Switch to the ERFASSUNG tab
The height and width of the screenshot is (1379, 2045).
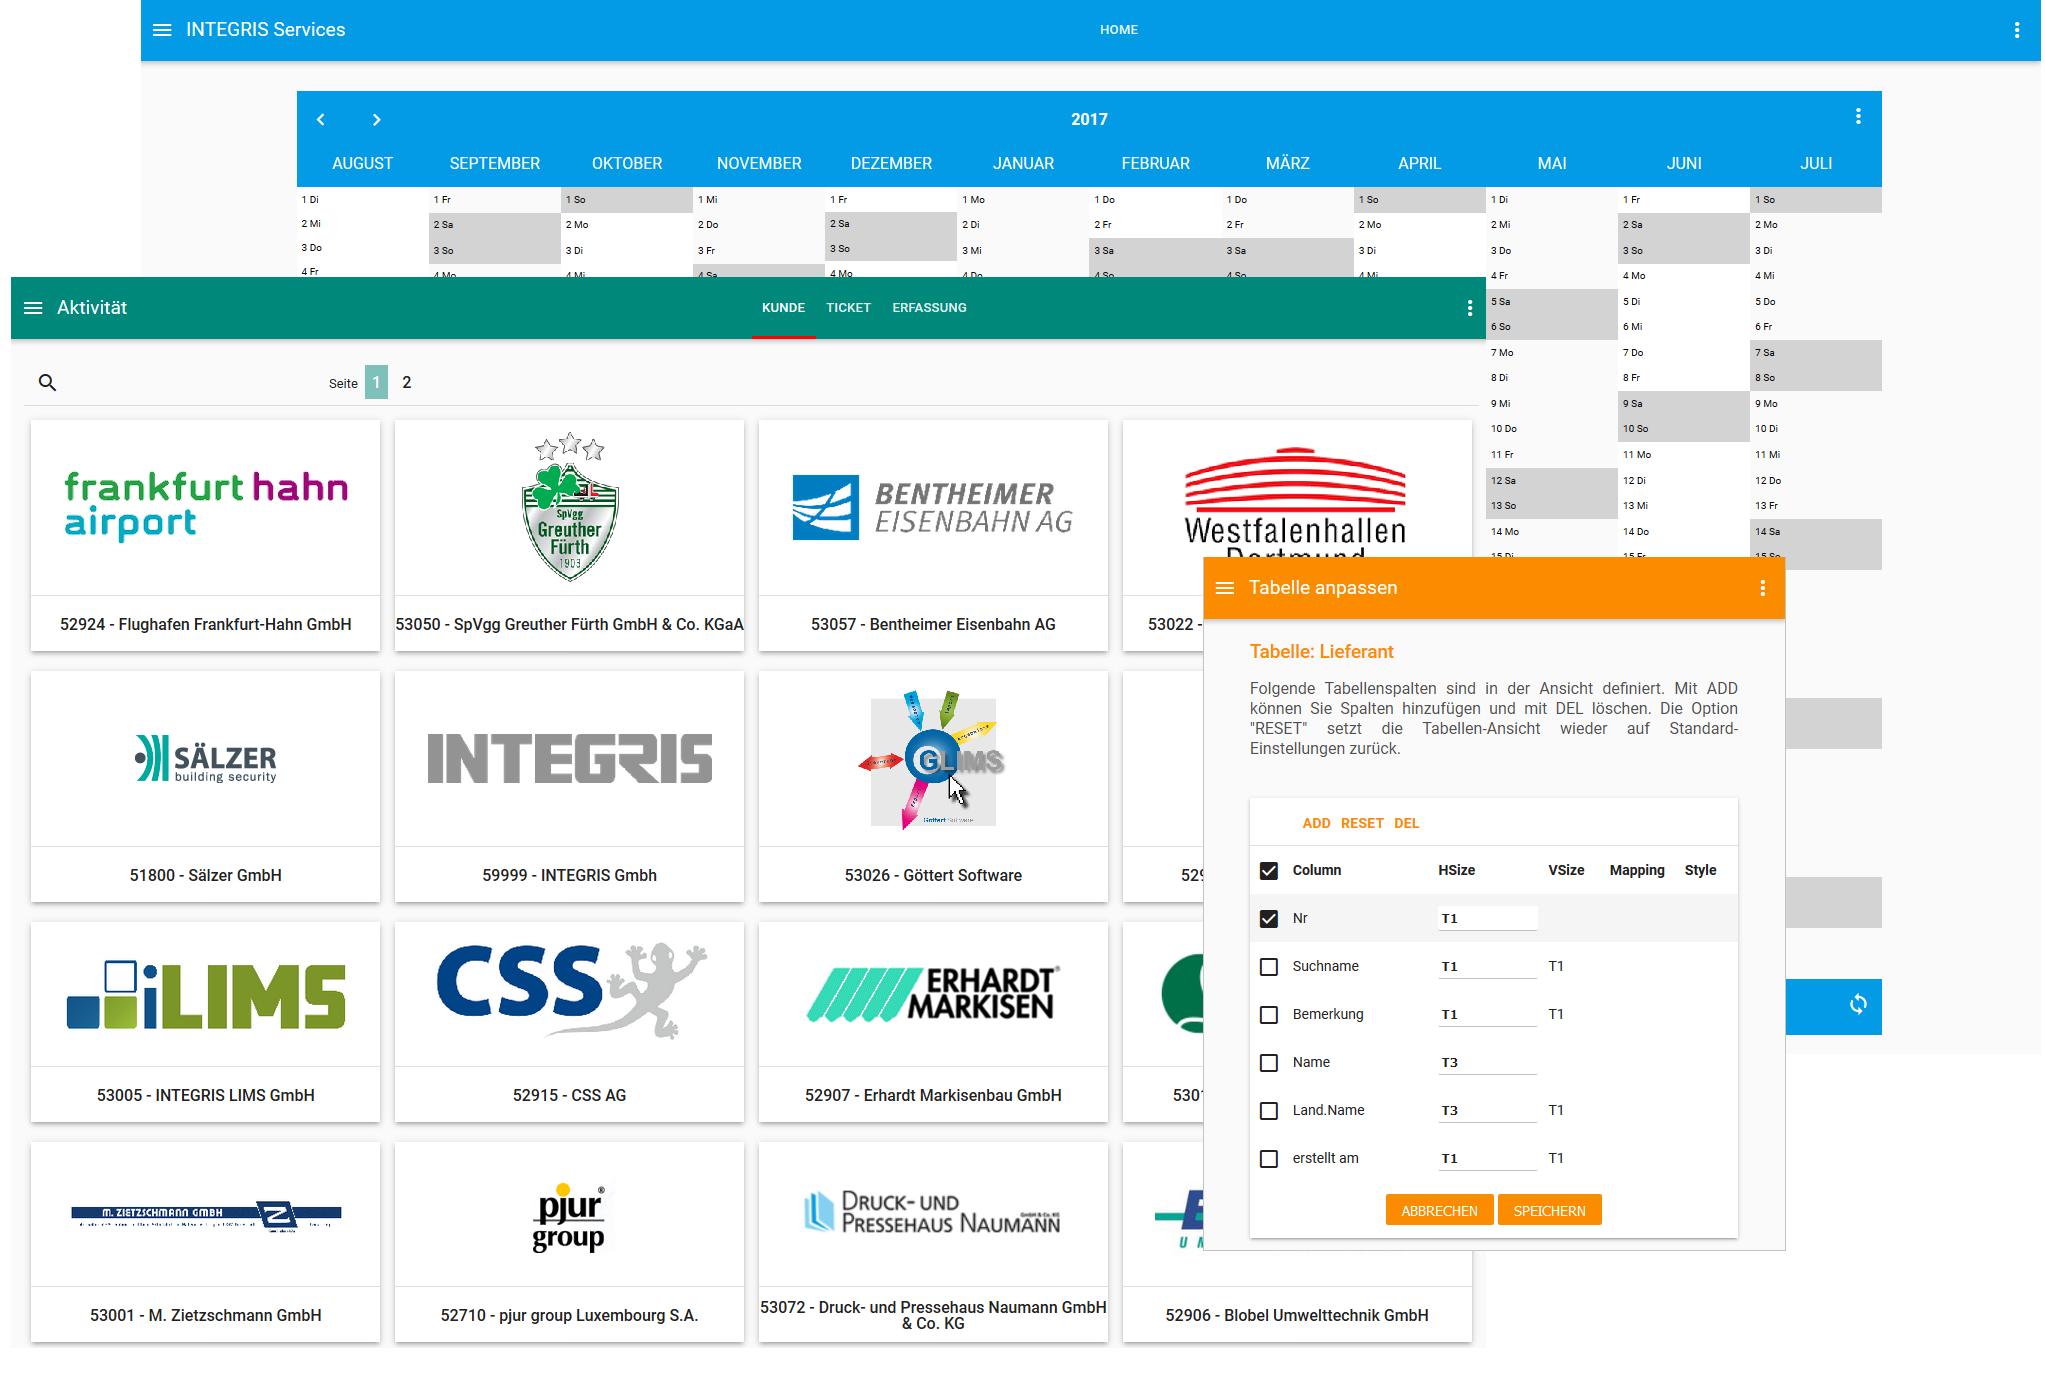pos(929,308)
